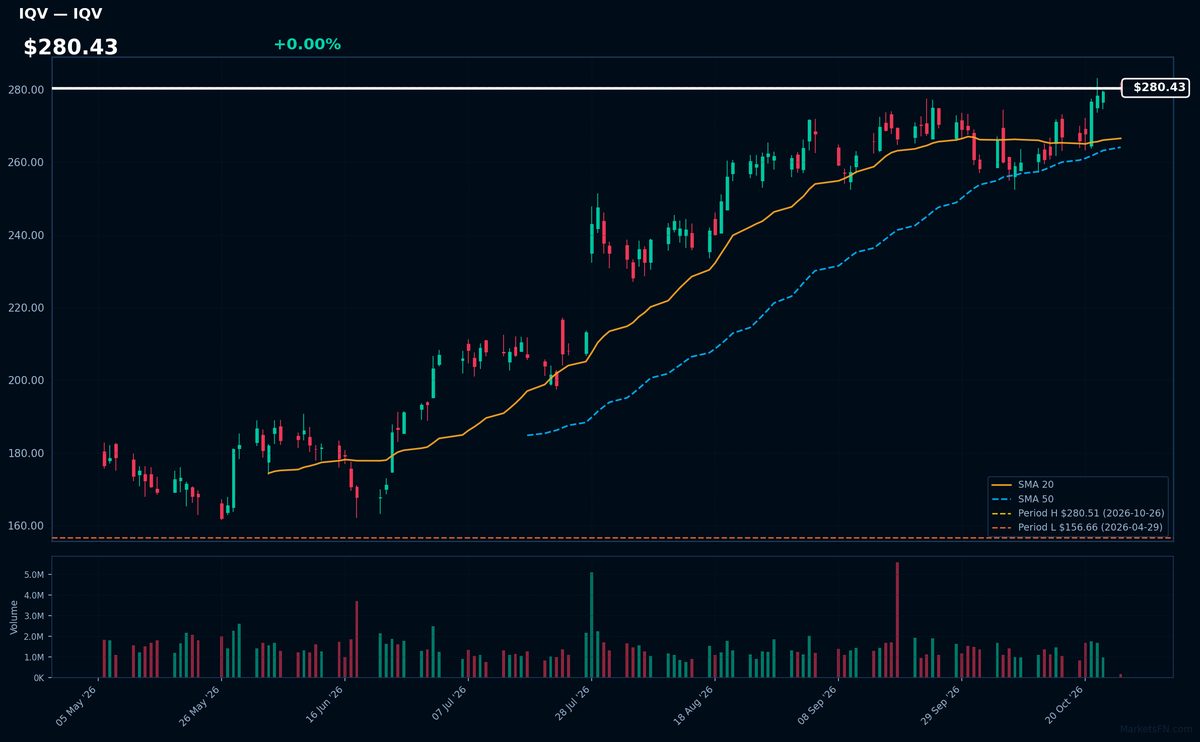Click the MarketsFN.com watermark
Image resolution: width=1200 pixels, height=742 pixels.
1155,730
